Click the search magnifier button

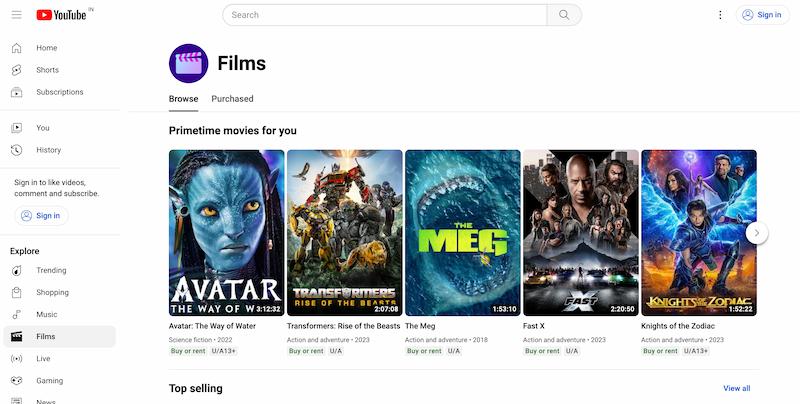(x=564, y=15)
